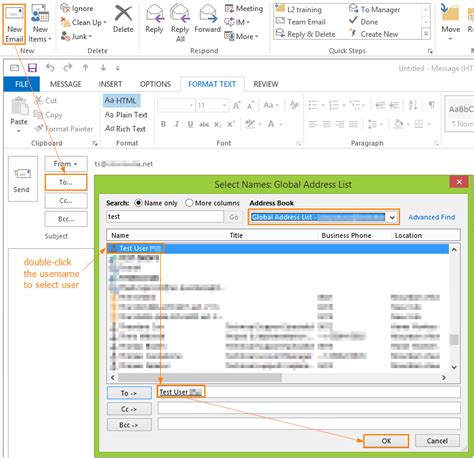Select the More columns radio button

[189, 203]
